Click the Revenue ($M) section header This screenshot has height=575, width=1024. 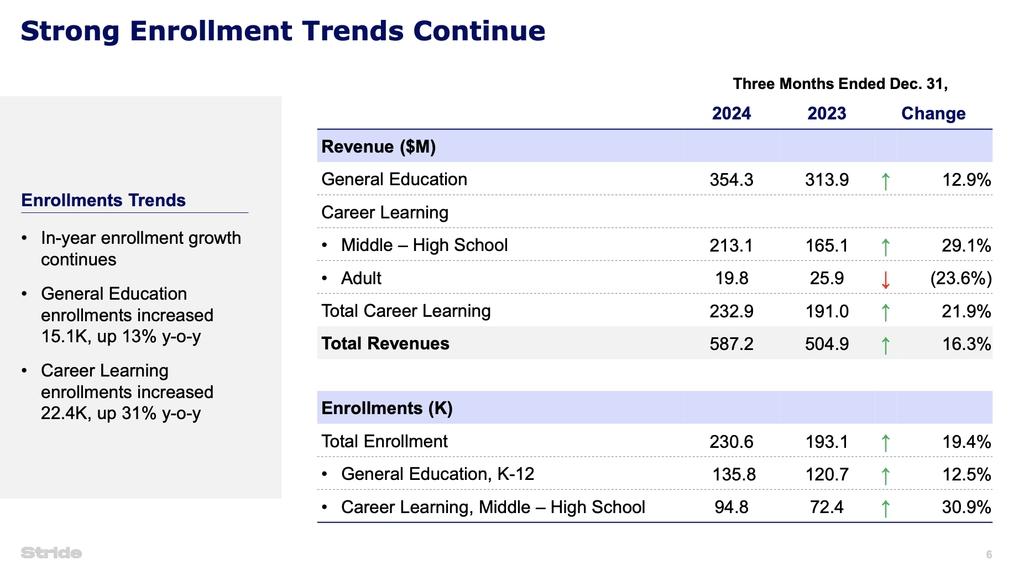click(x=372, y=147)
